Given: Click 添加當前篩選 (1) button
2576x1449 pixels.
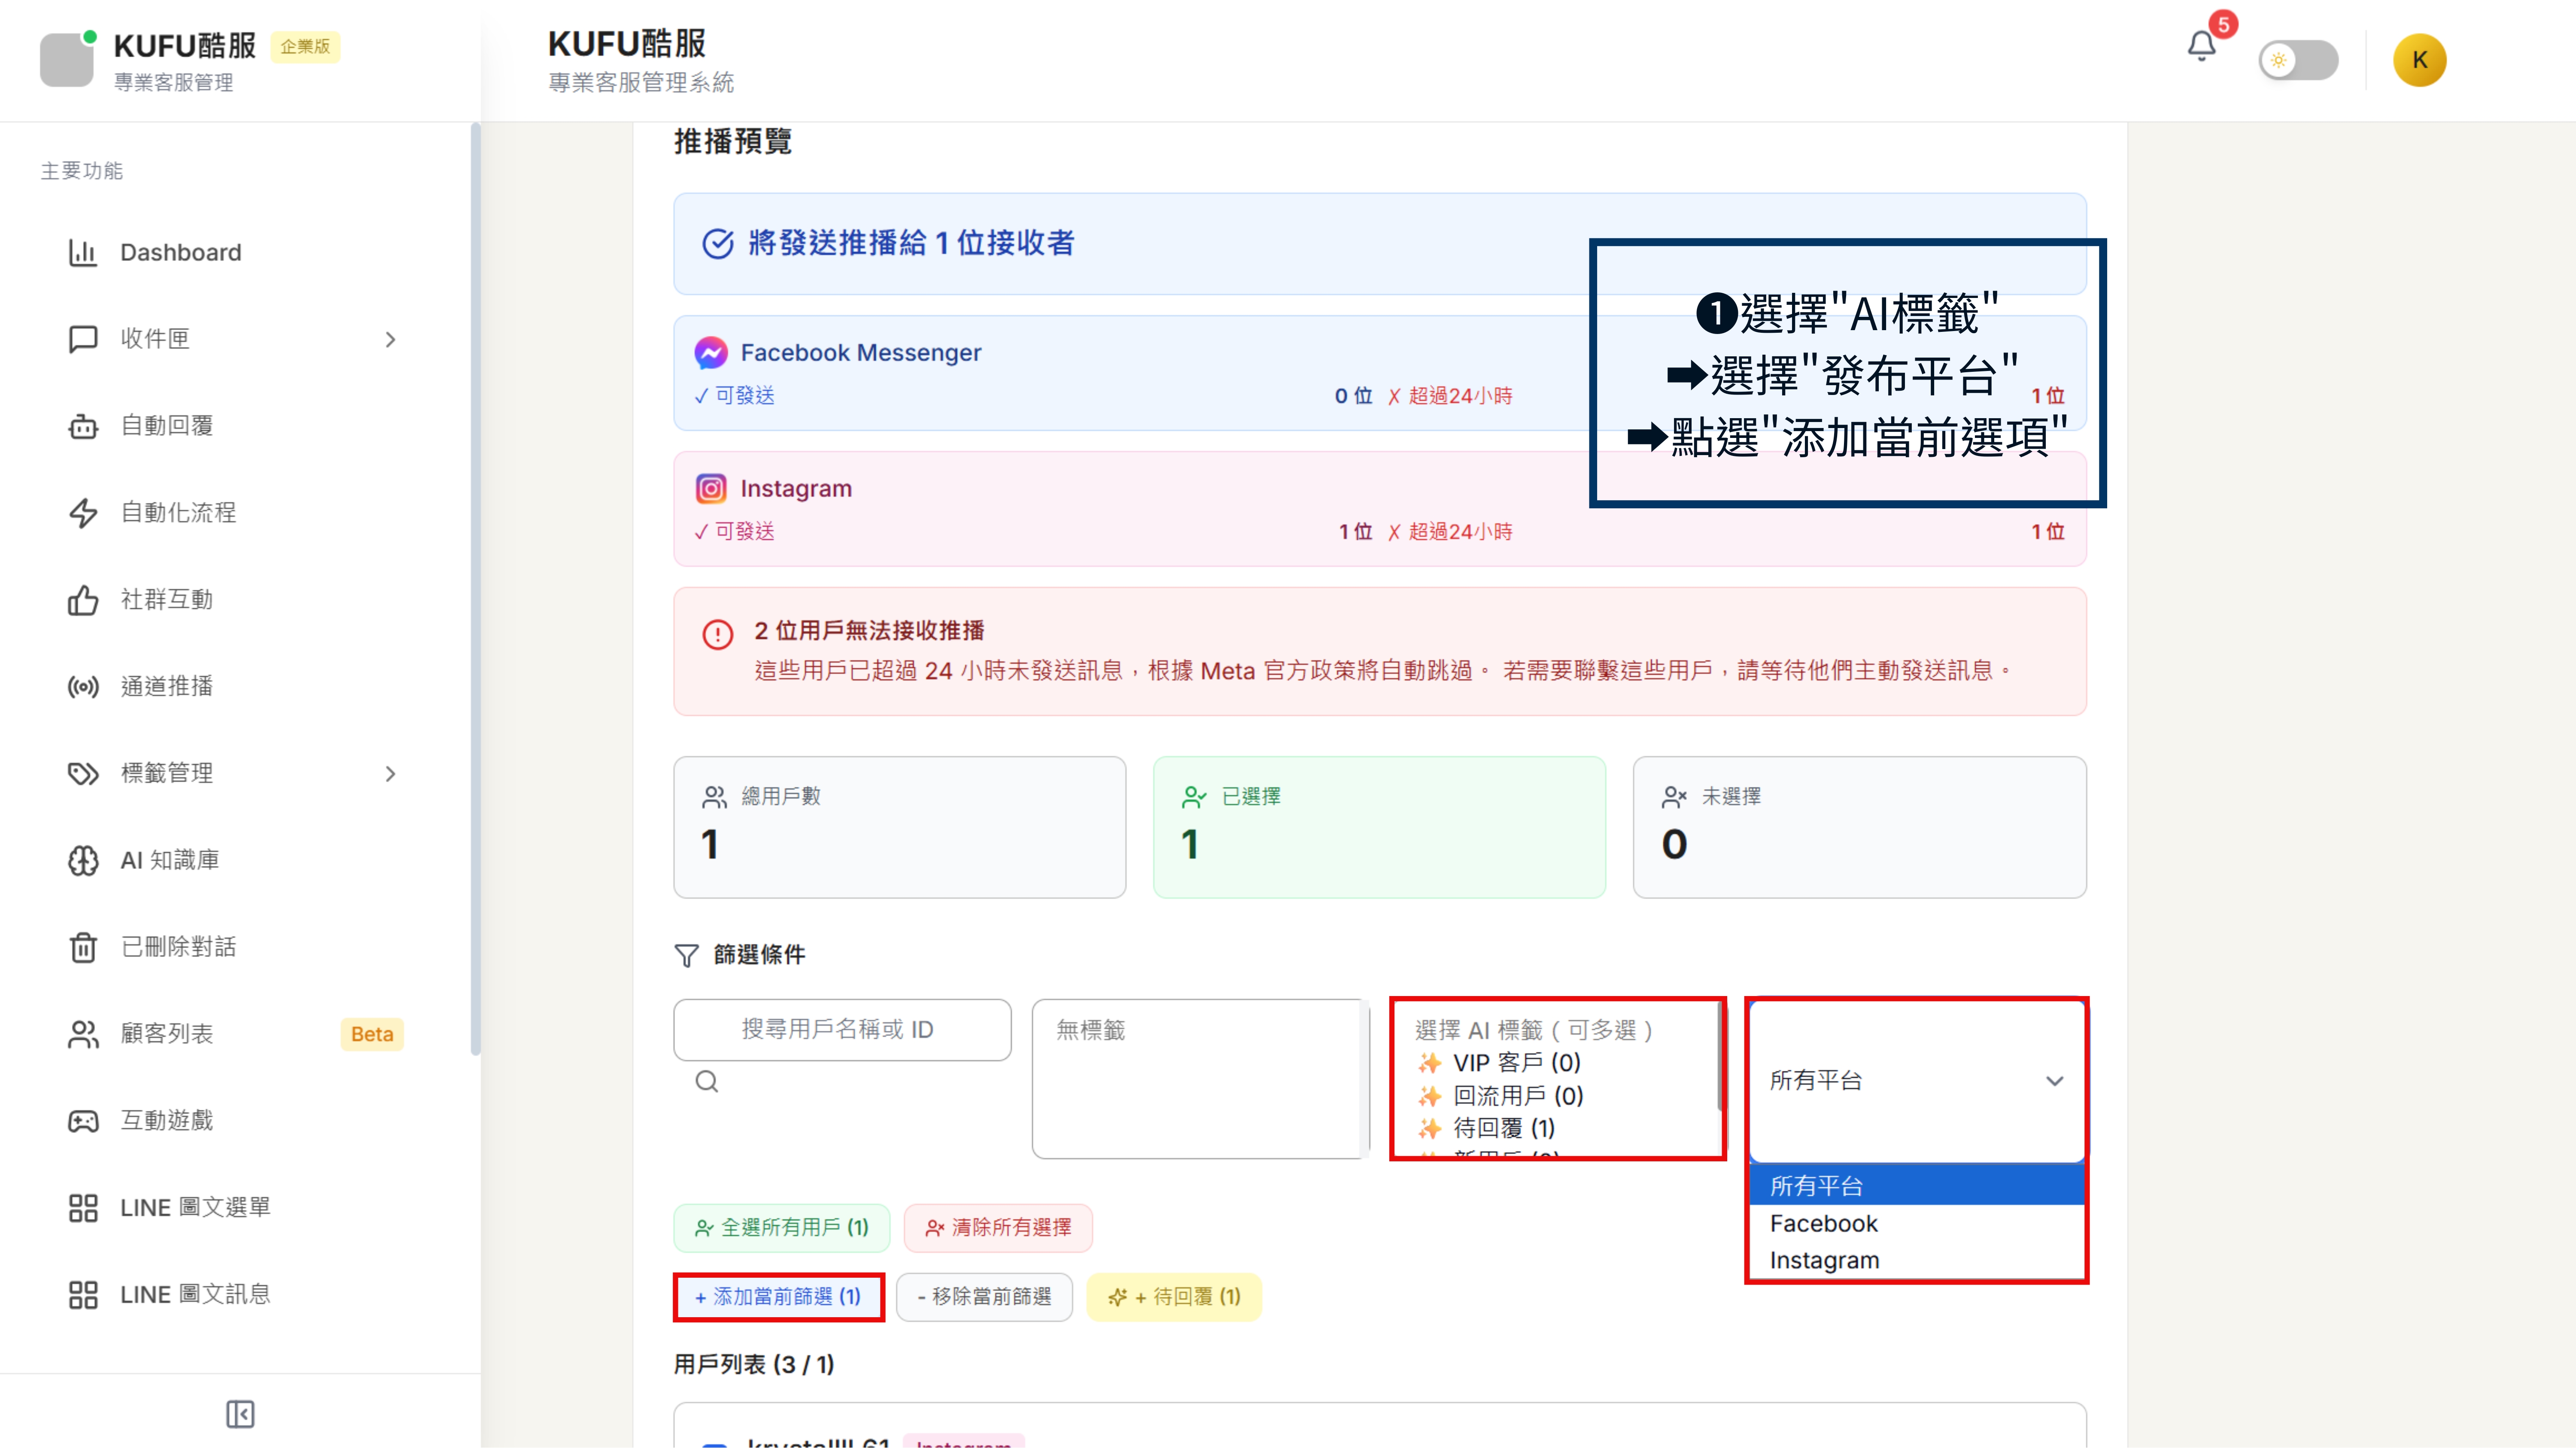Looking at the screenshot, I should tap(778, 1297).
